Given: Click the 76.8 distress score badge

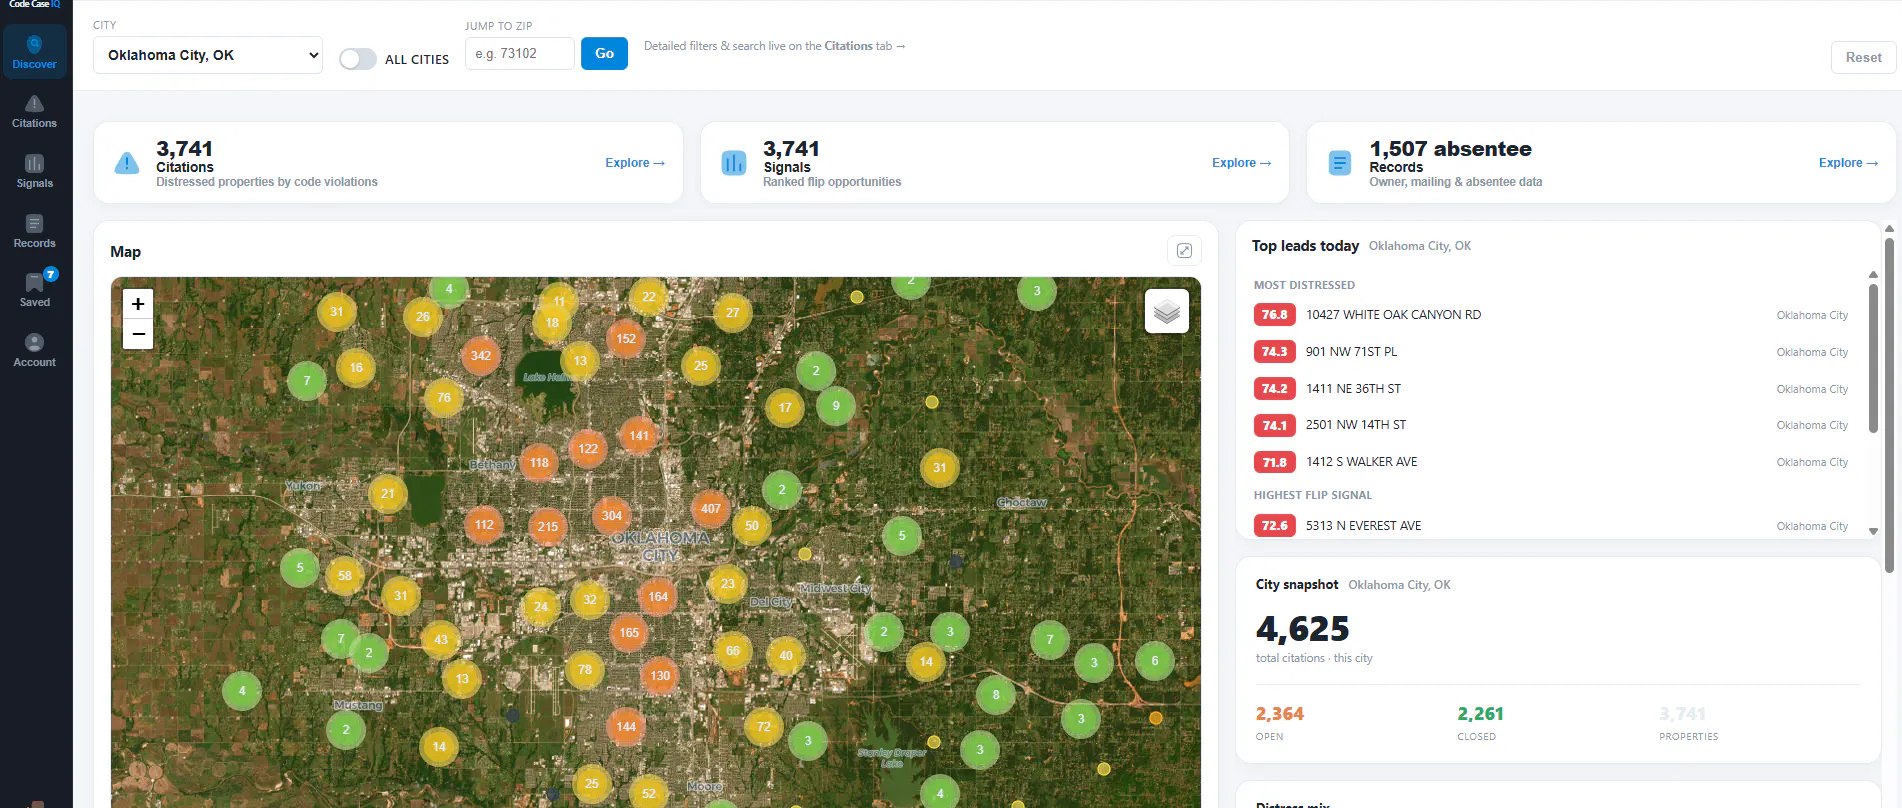Looking at the screenshot, I should point(1274,315).
